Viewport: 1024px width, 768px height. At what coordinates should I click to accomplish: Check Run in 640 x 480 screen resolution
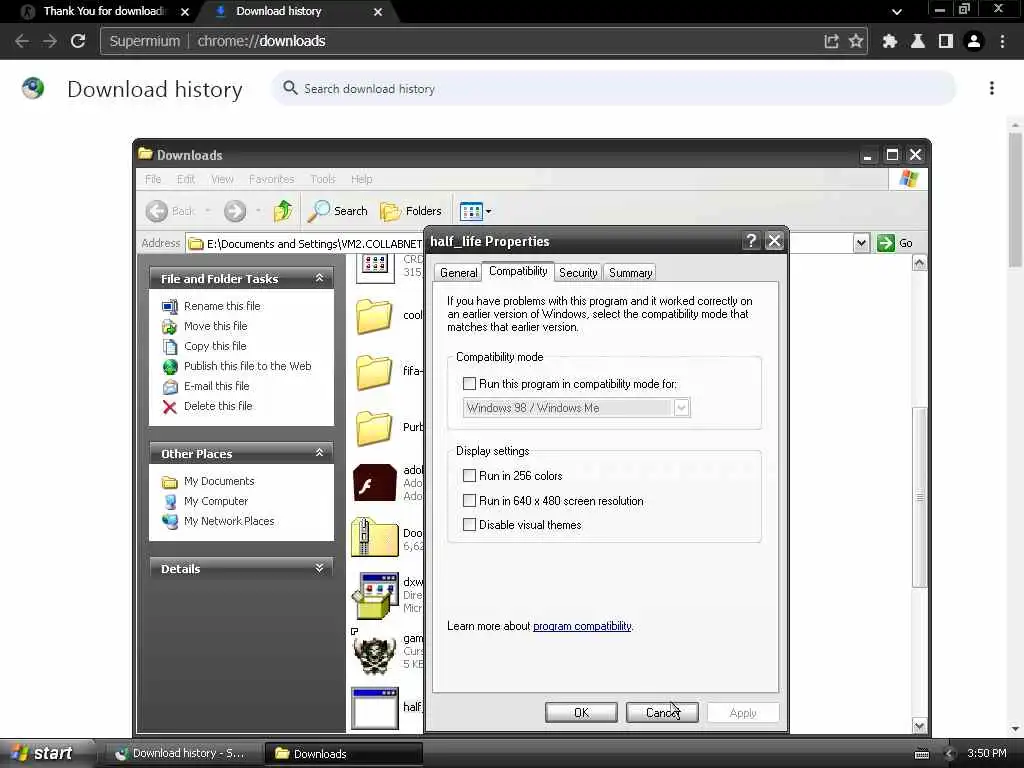pos(469,500)
